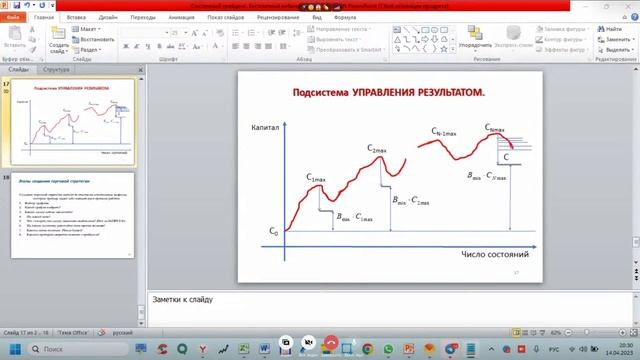Viewport: 640px width, 360px height.
Task: Click the Paste (Вставить) clipboard icon
Action: pyautogui.click(x=15, y=33)
